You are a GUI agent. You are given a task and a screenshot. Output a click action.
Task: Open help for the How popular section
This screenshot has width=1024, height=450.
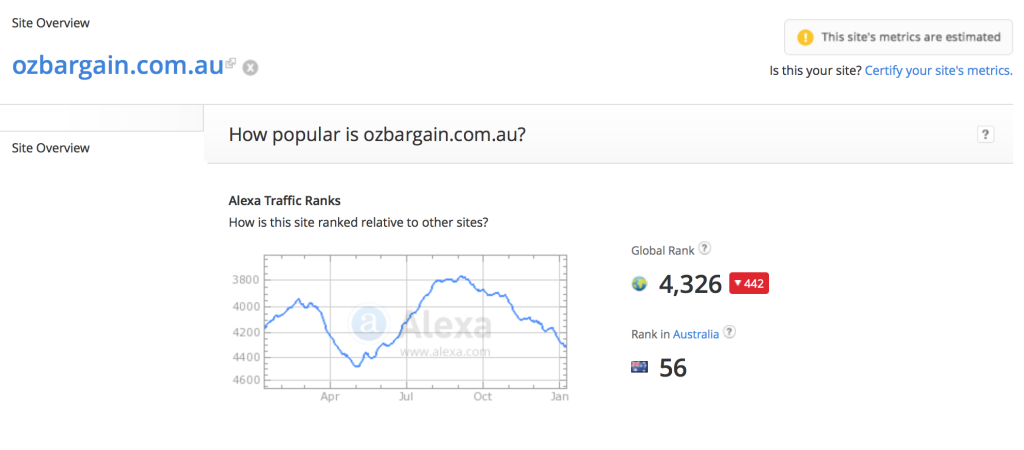[985, 135]
